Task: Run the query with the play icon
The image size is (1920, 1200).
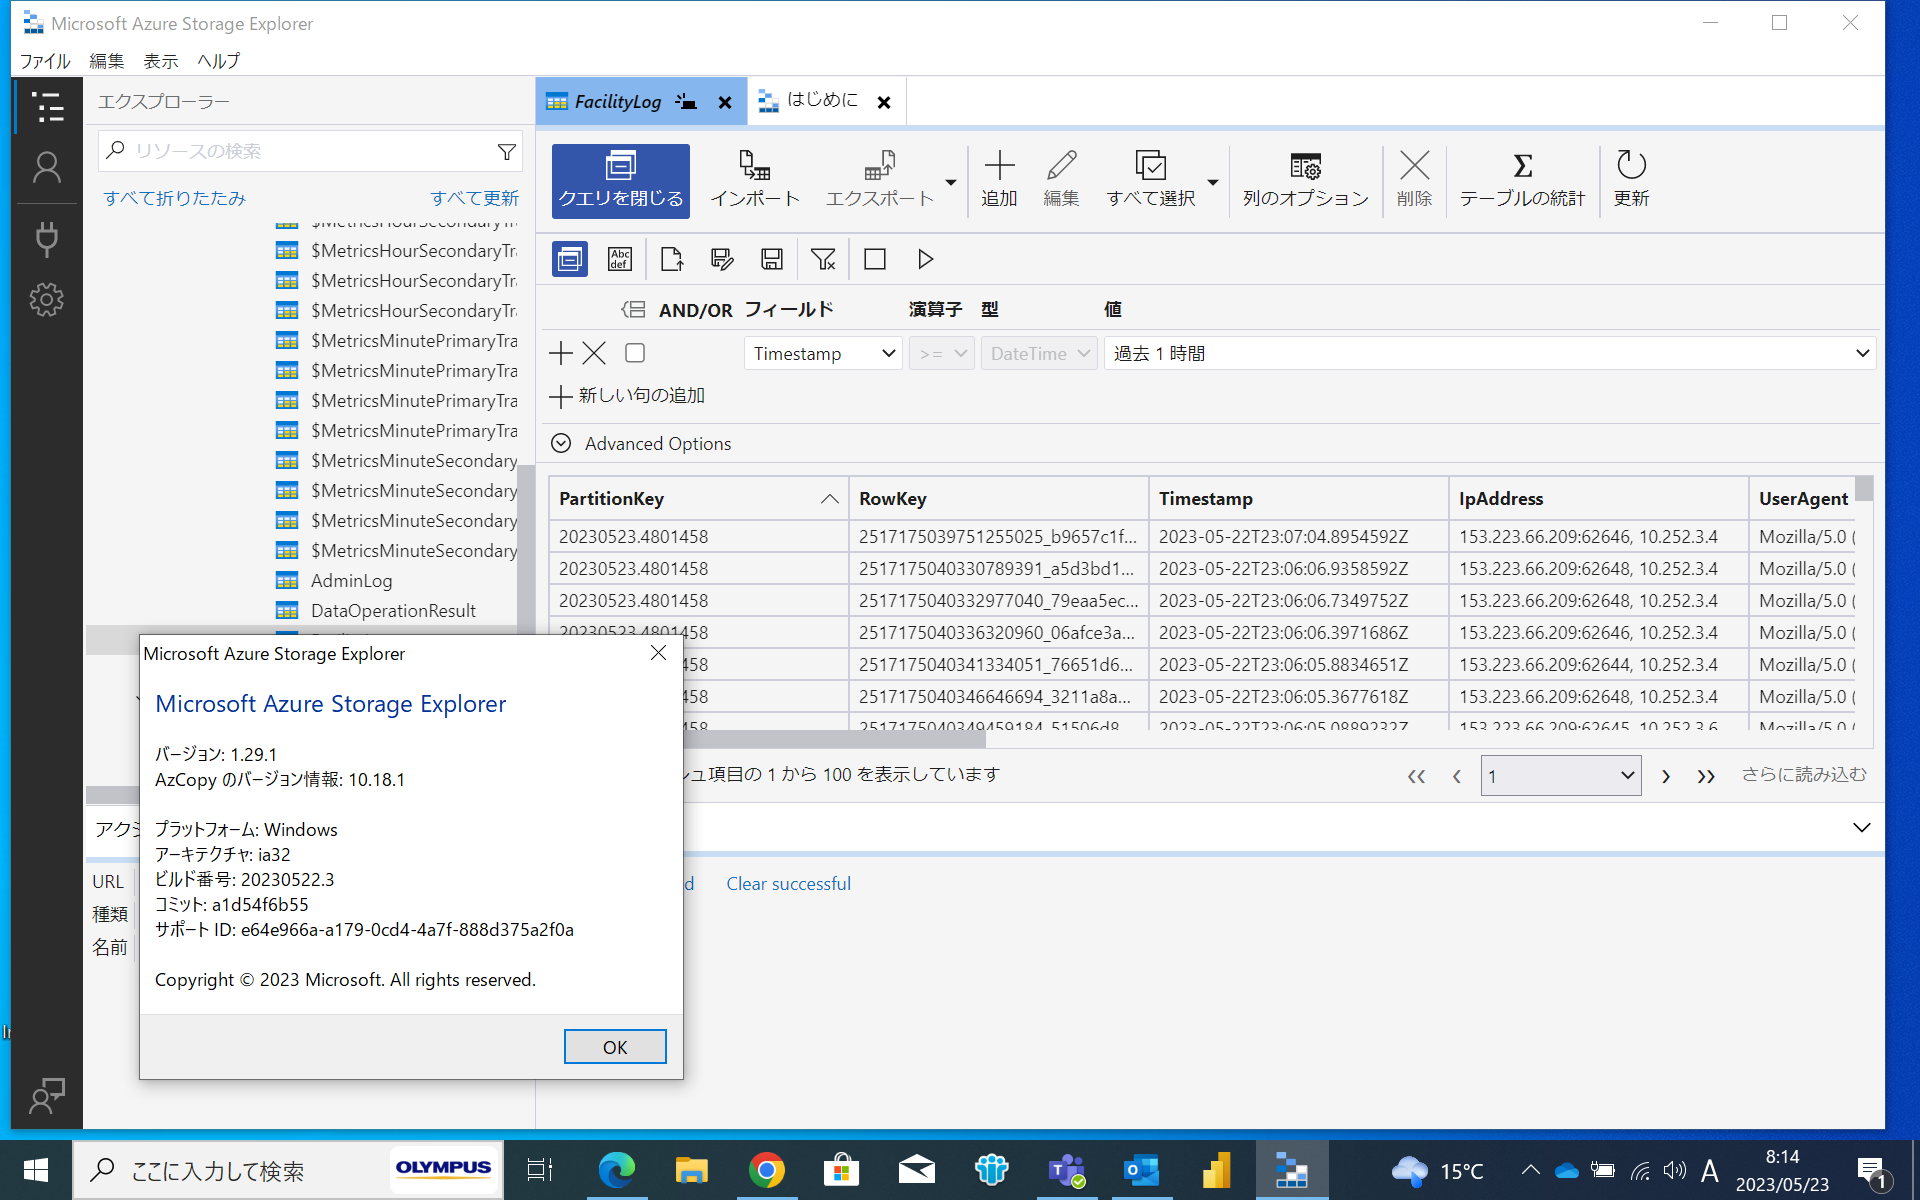Action: coord(924,259)
